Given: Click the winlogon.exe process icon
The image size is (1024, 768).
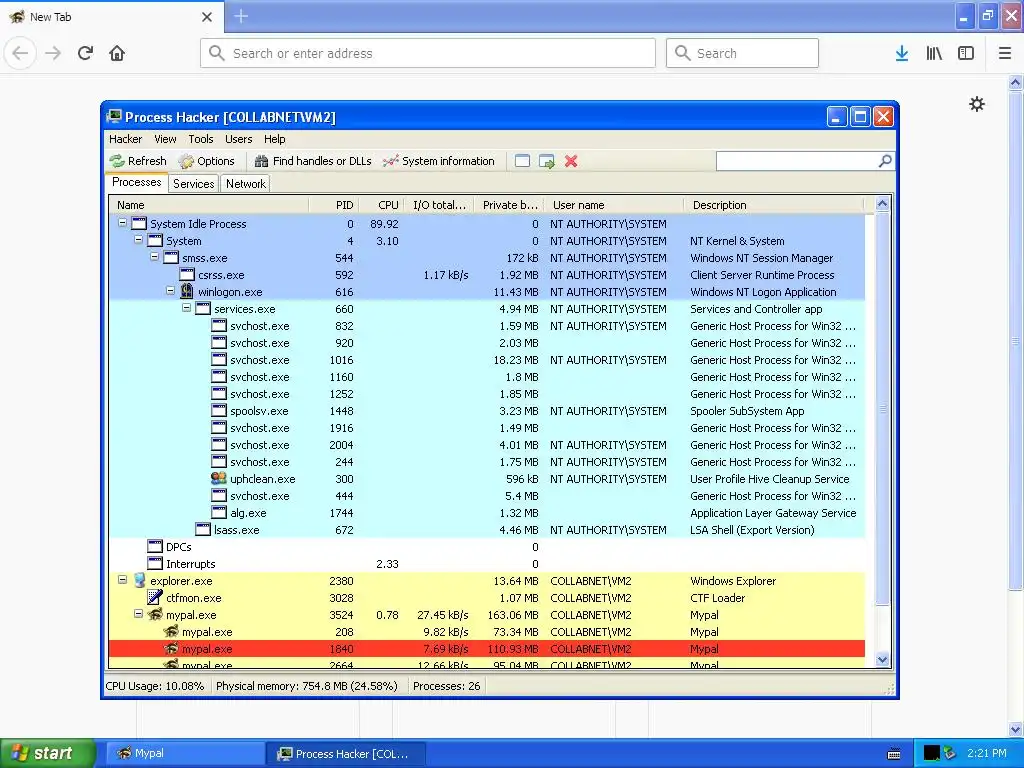Looking at the screenshot, I should click(x=187, y=291).
